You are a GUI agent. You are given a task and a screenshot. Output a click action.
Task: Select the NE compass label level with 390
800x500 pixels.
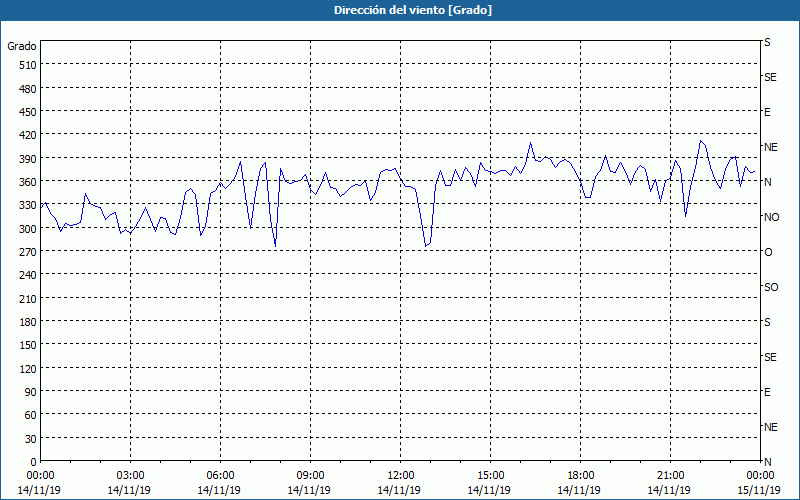pos(771,147)
